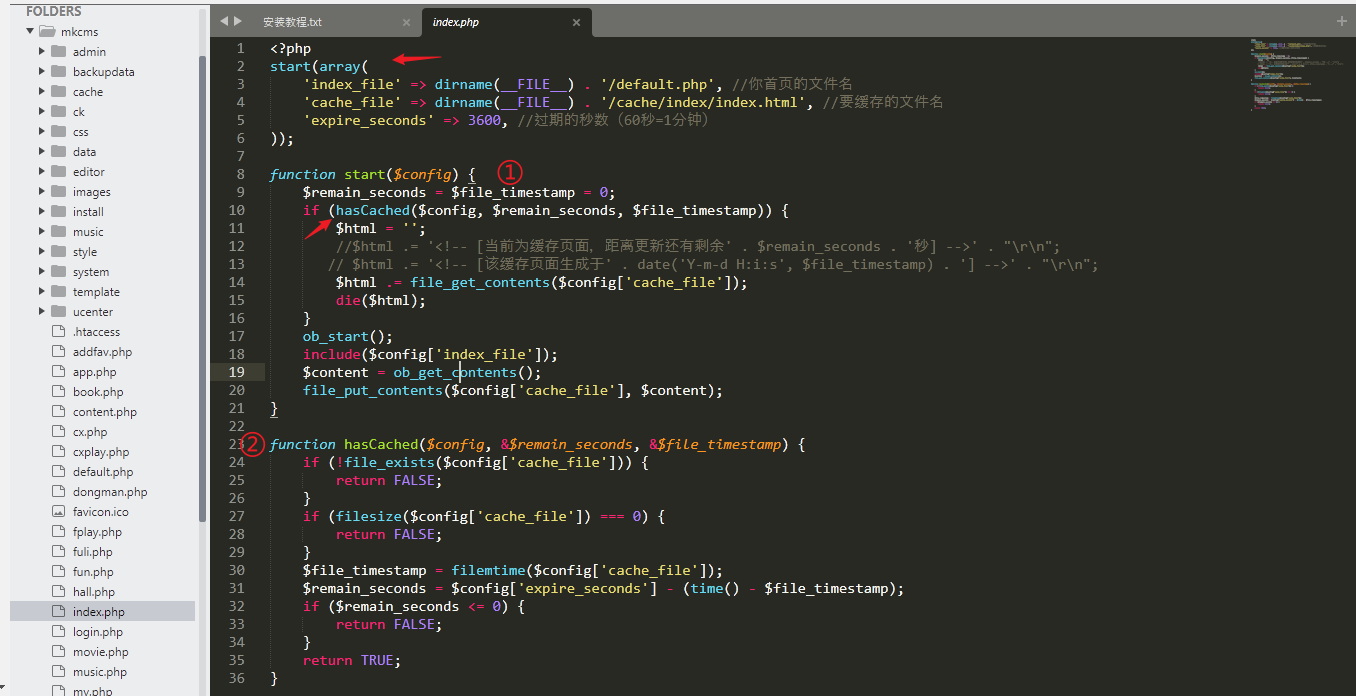
Task: Click the template folder icon
Action: [x=59, y=292]
